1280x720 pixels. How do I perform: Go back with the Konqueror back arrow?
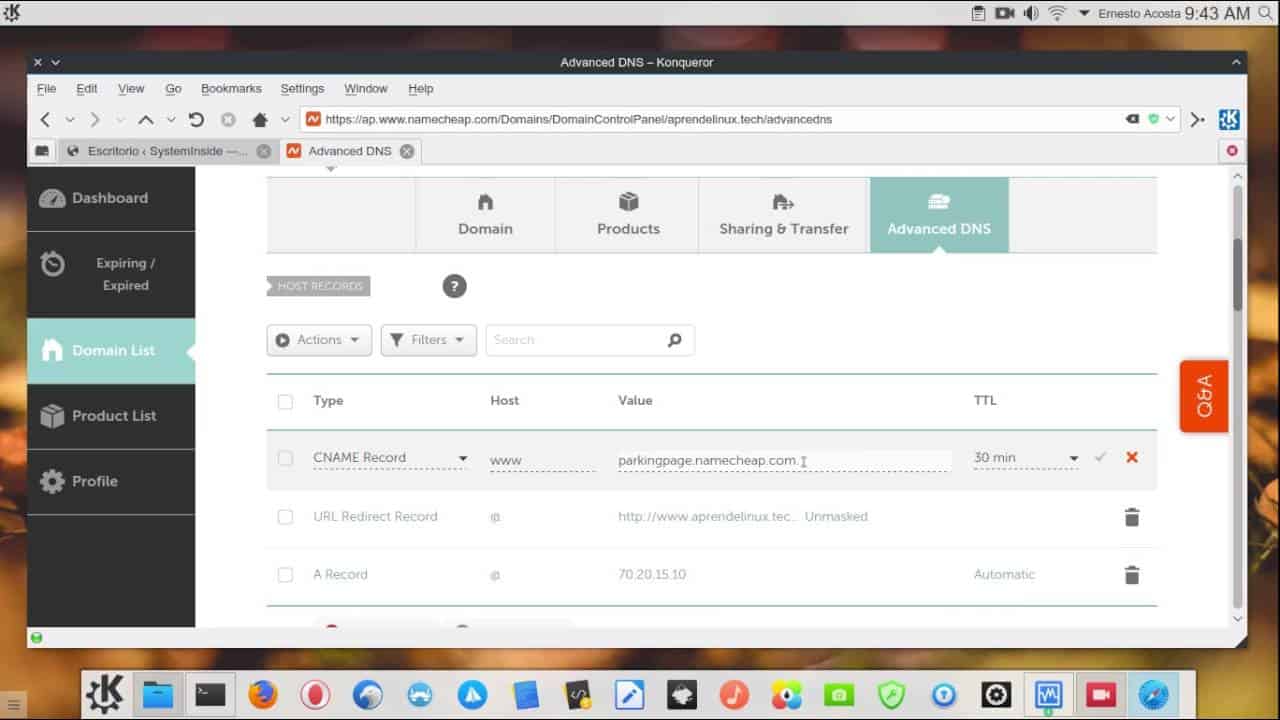coord(45,119)
